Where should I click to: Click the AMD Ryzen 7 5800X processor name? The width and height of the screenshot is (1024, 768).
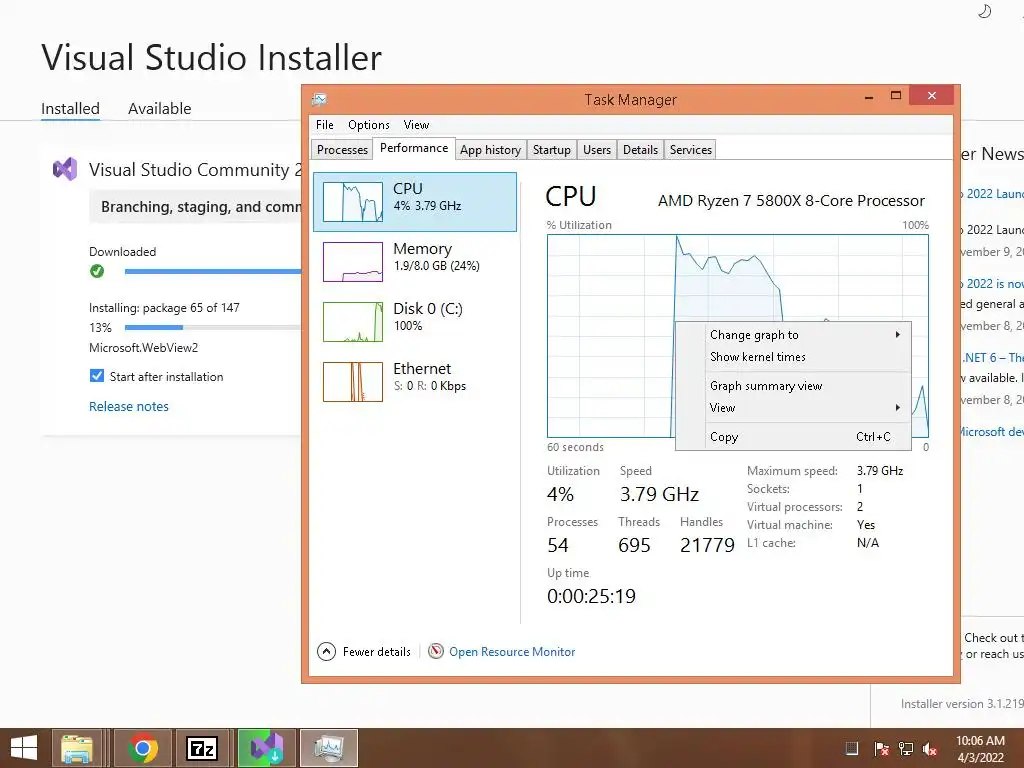click(x=791, y=200)
